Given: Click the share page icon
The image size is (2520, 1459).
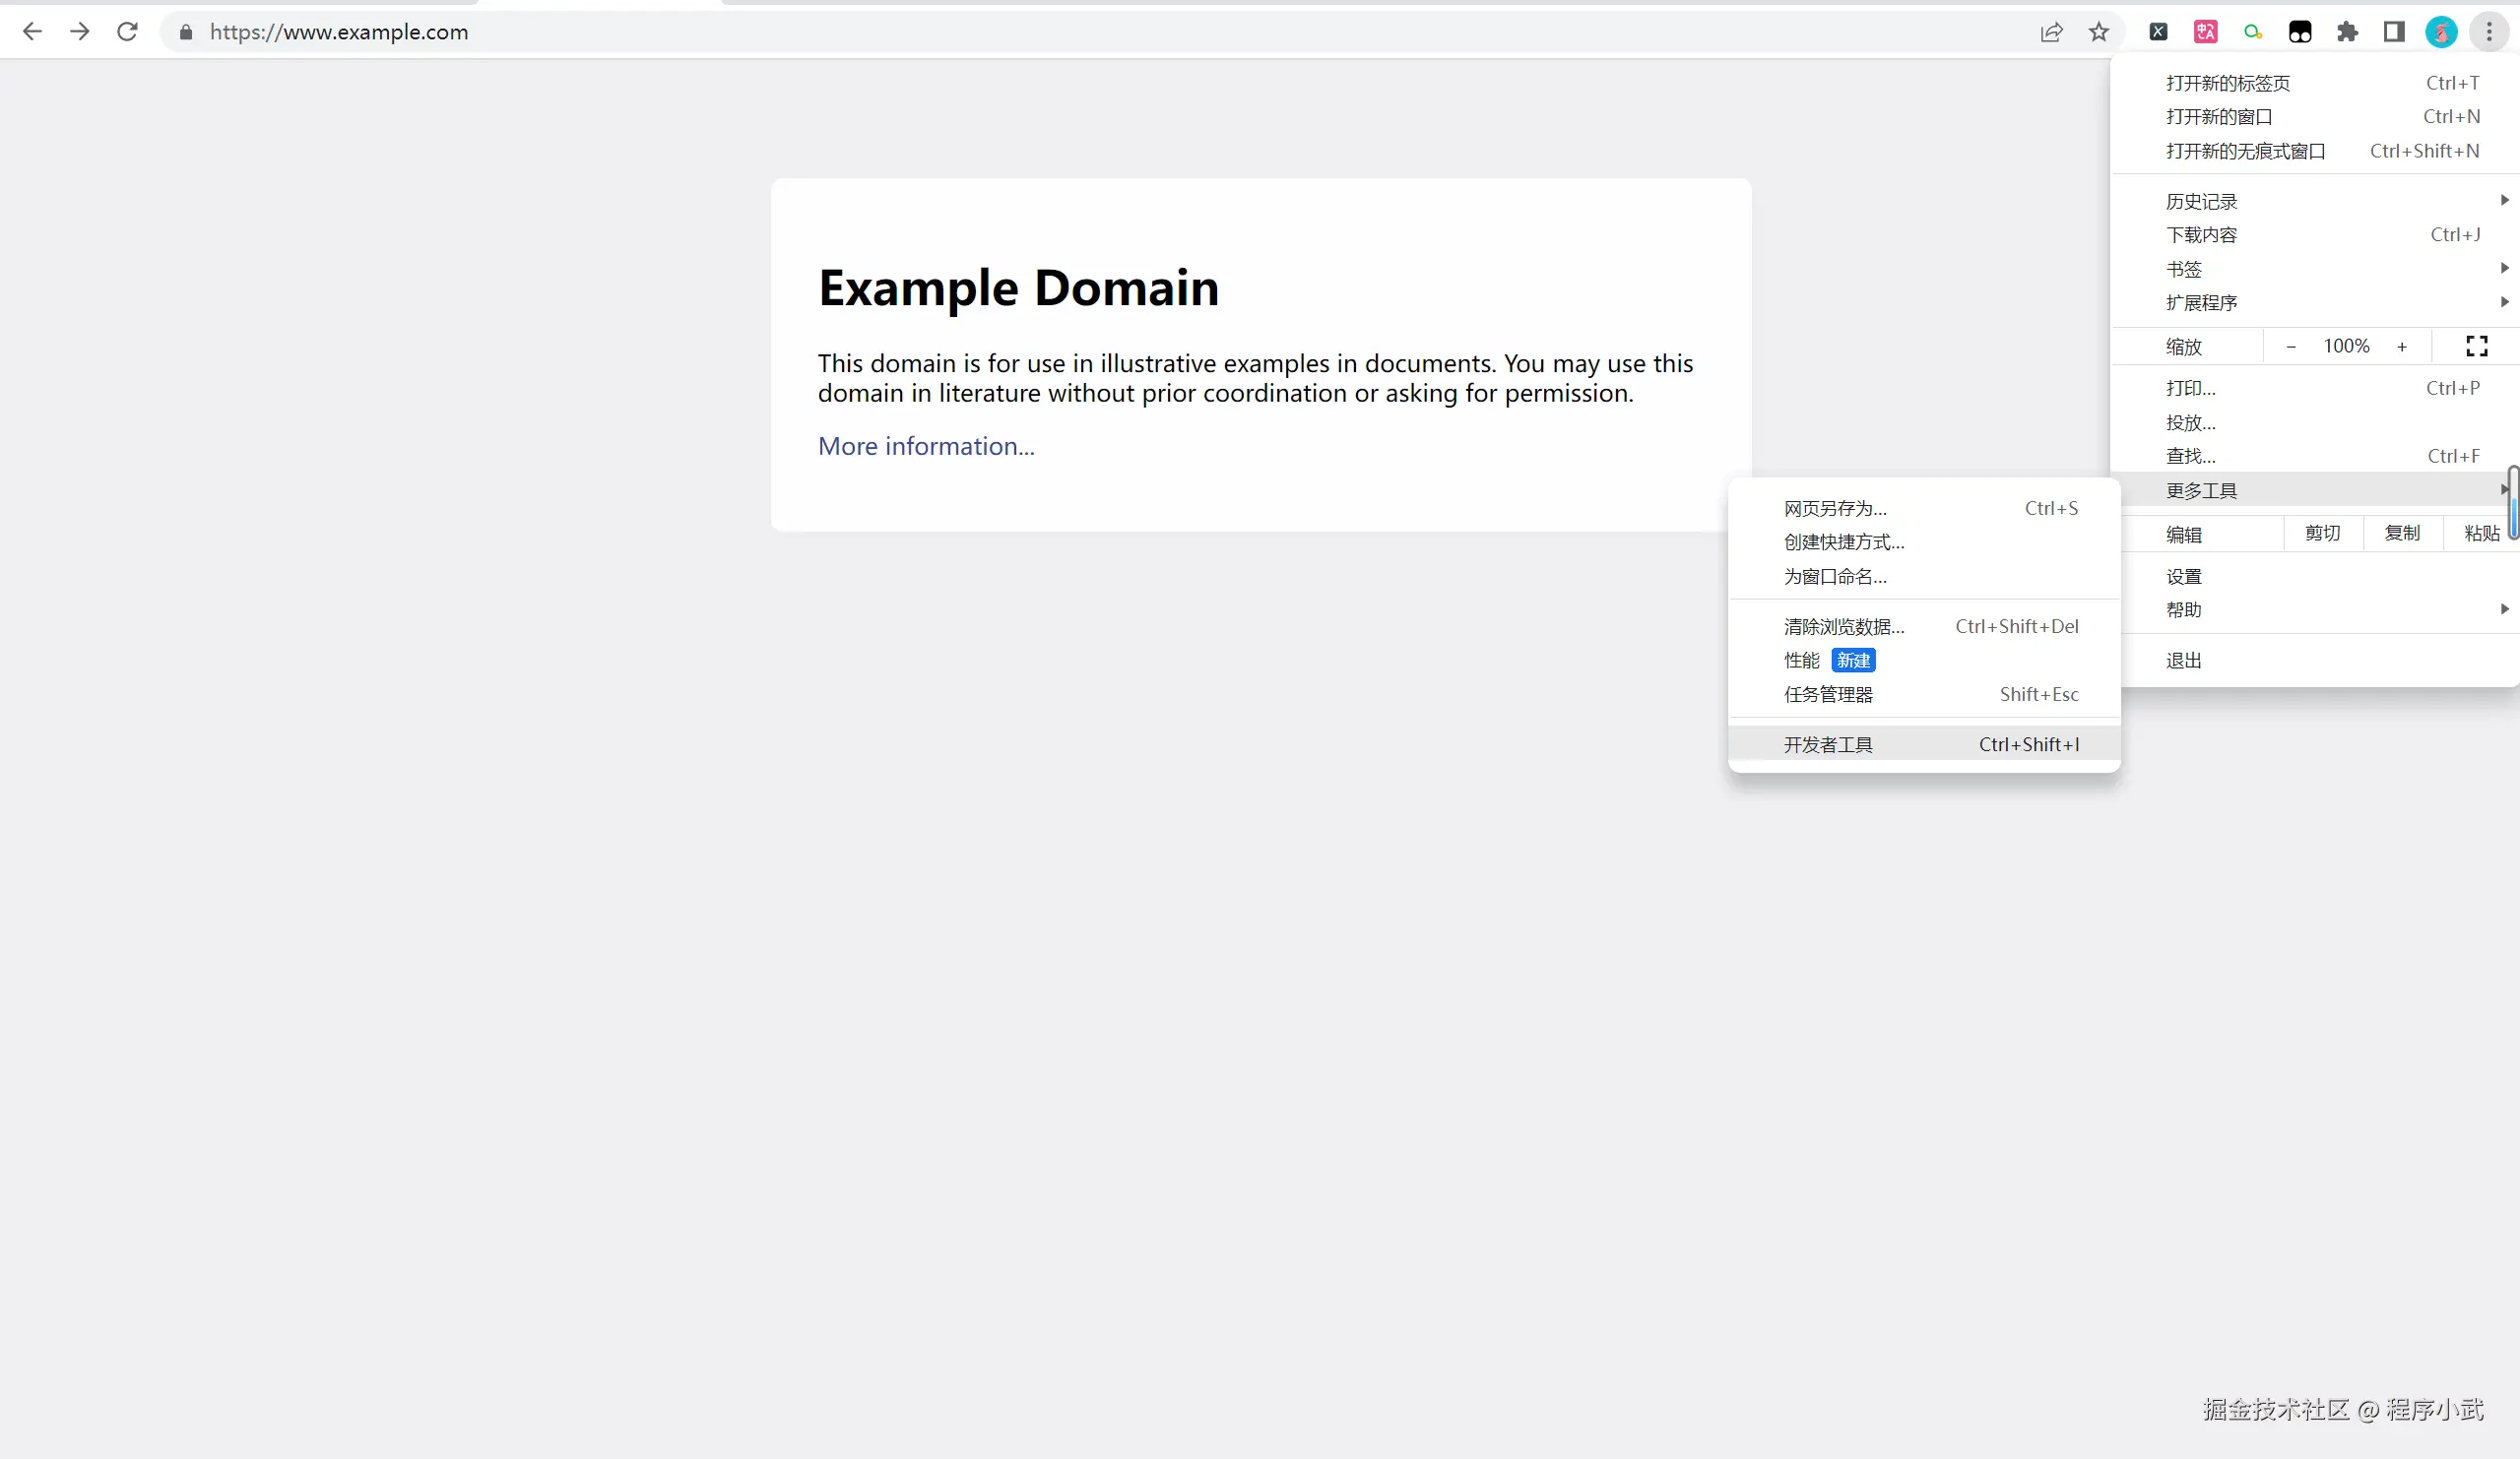Looking at the screenshot, I should pos(2051,32).
